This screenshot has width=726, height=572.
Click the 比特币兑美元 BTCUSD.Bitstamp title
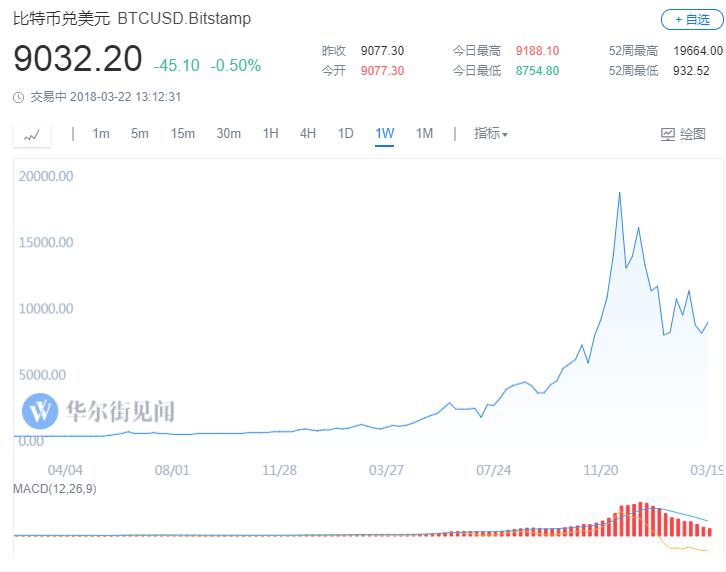(x=131, y=19)
